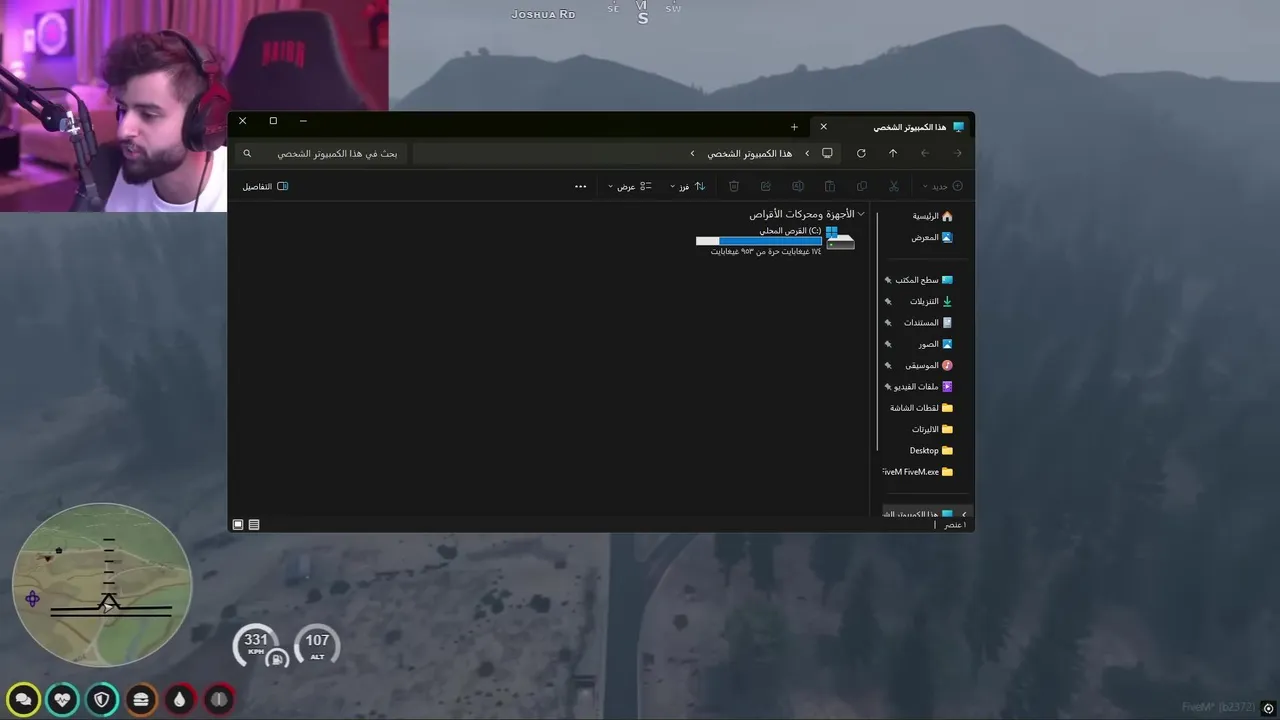Switch to large thumbnails view in status bar

point(238,524)
